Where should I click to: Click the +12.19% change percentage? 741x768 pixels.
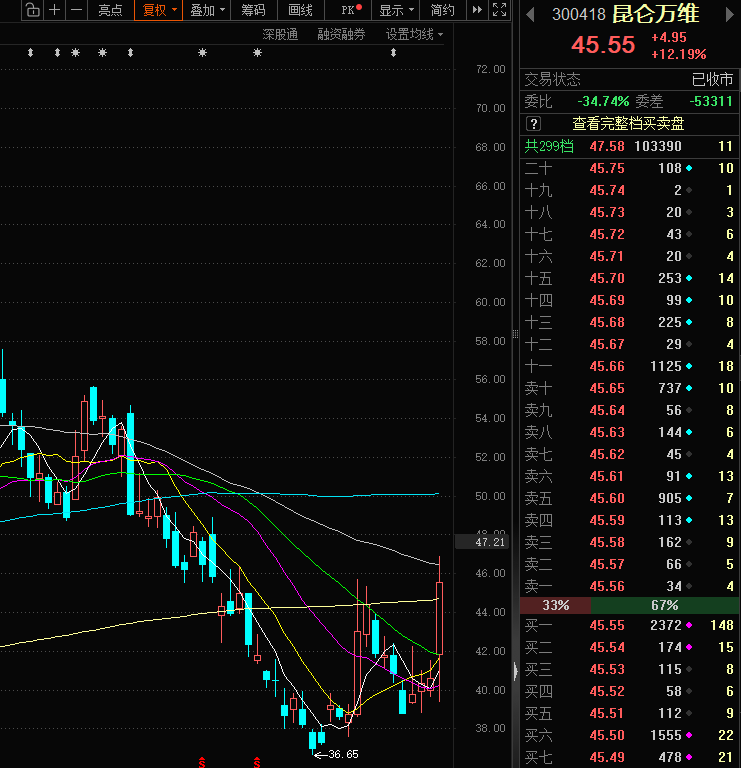(678, 54)
